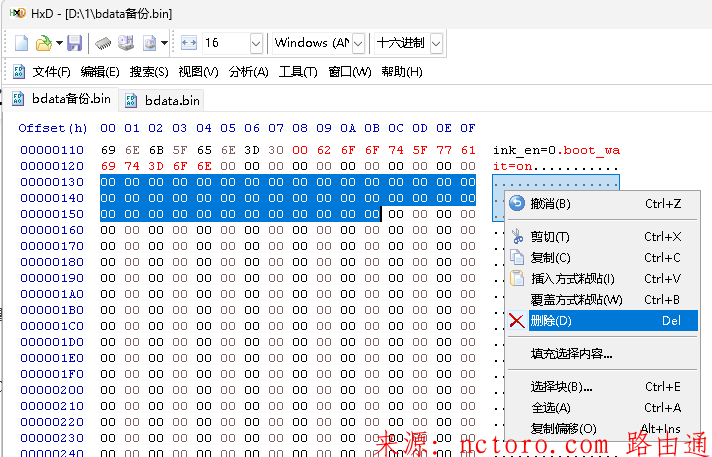Screen dimensions: 712x457
Task: Click the Open disk icon
Action: [x=126, y=43]
